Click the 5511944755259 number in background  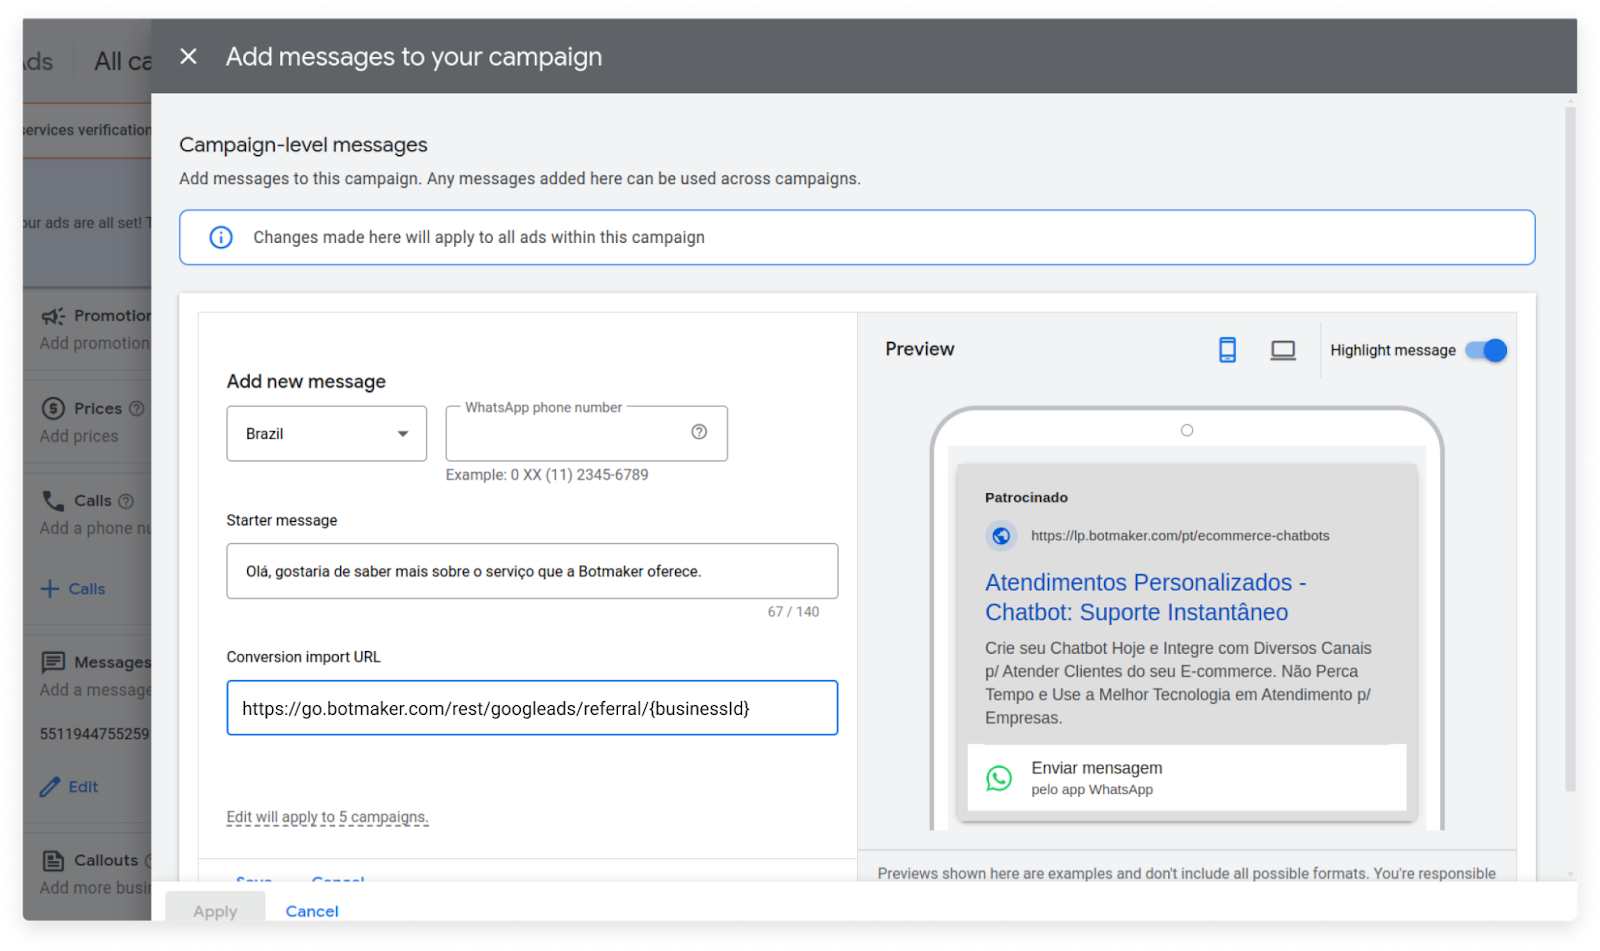pos(94,734)
